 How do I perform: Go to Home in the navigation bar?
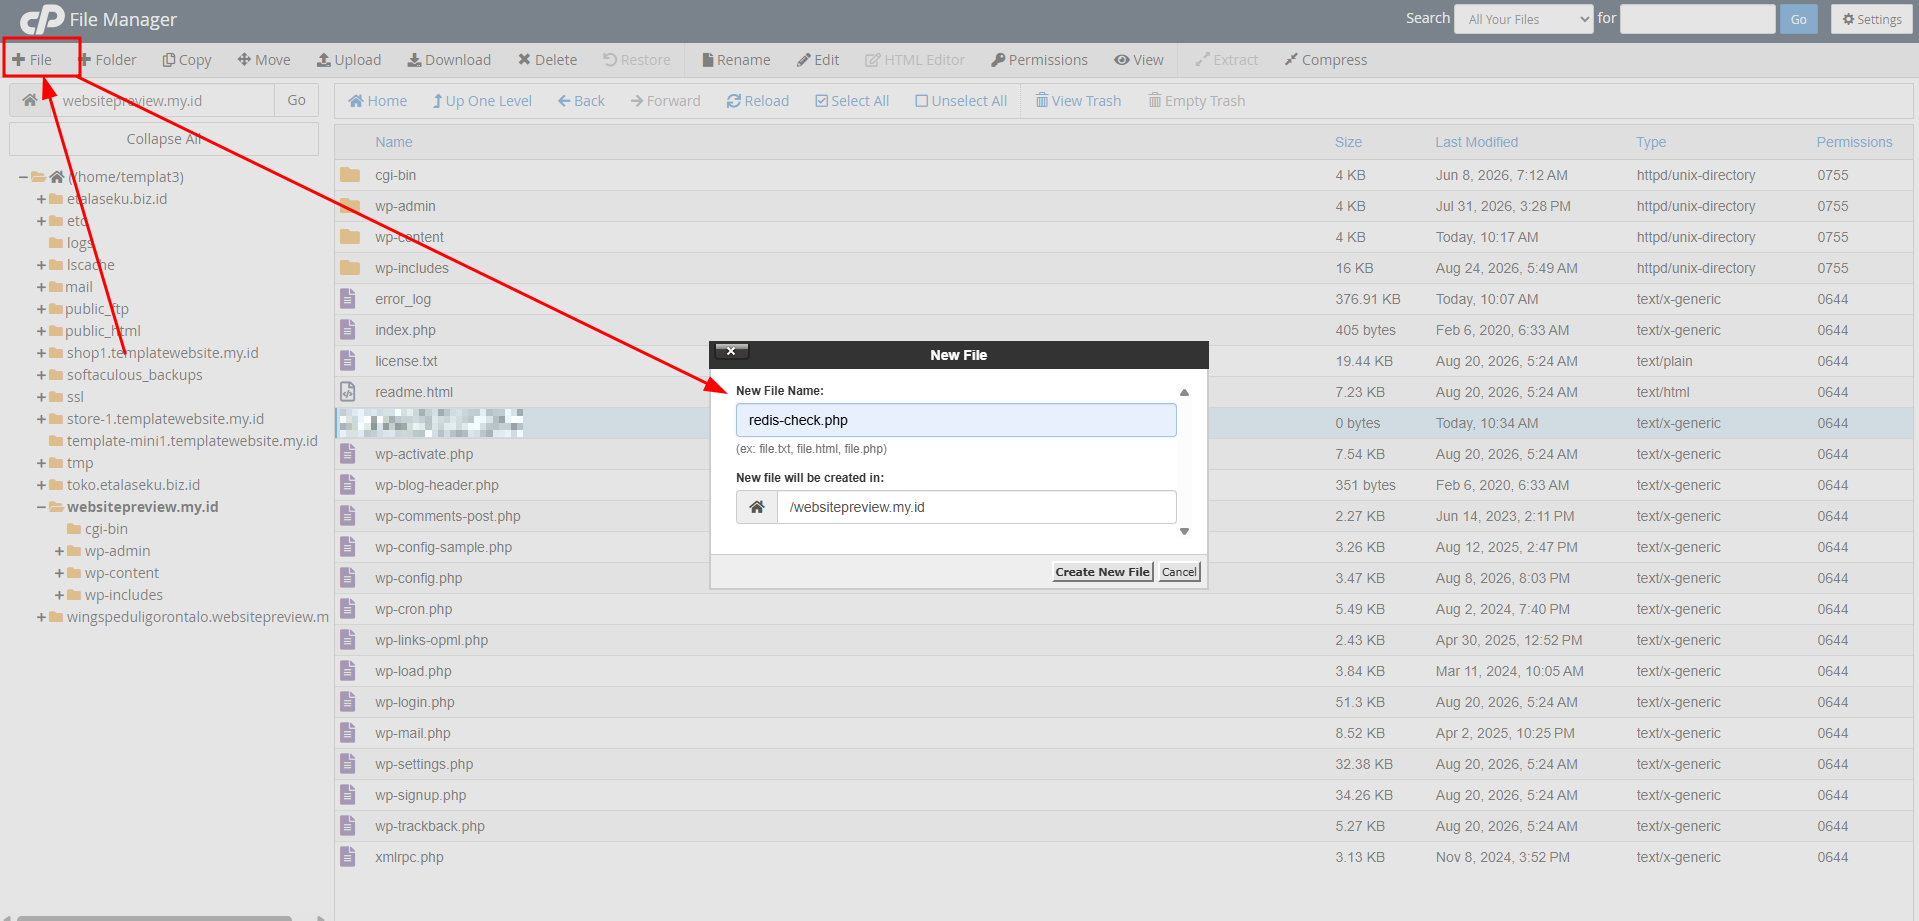click(x=377, y=101)
